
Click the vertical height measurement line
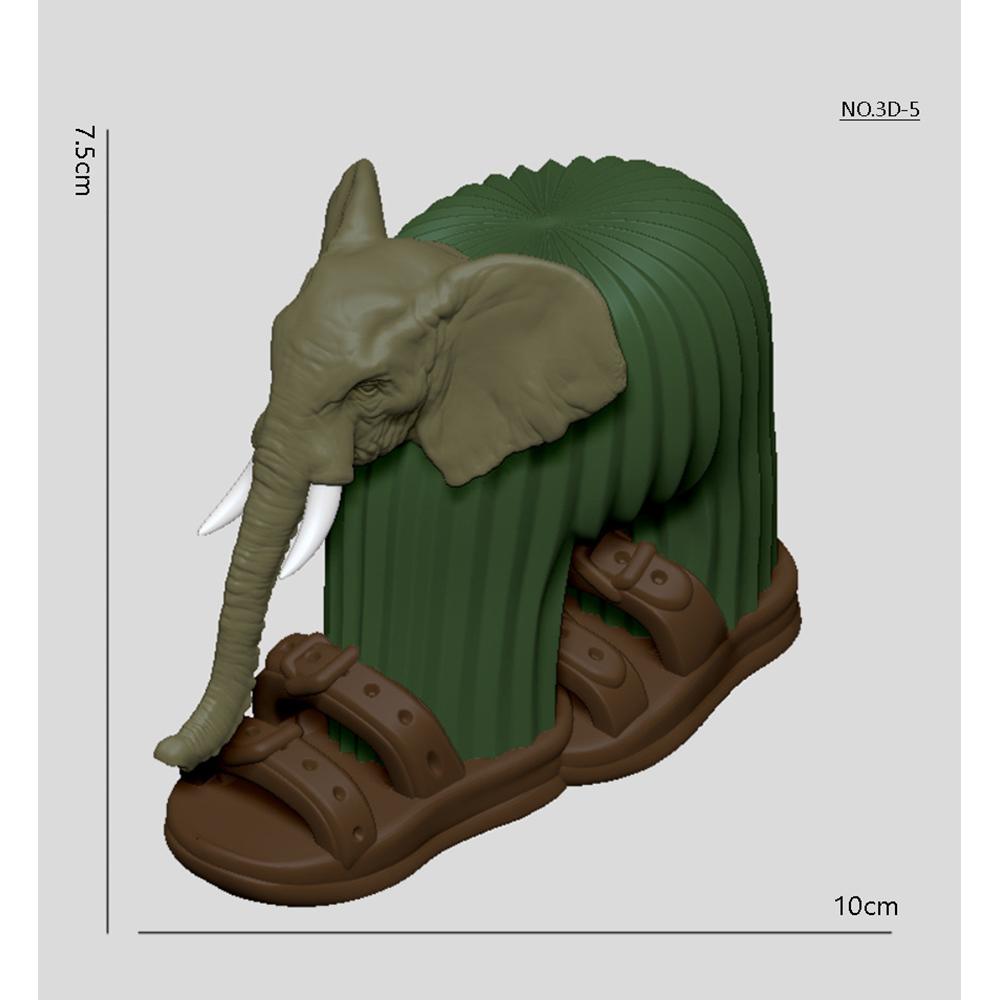[x=107, y=530]
